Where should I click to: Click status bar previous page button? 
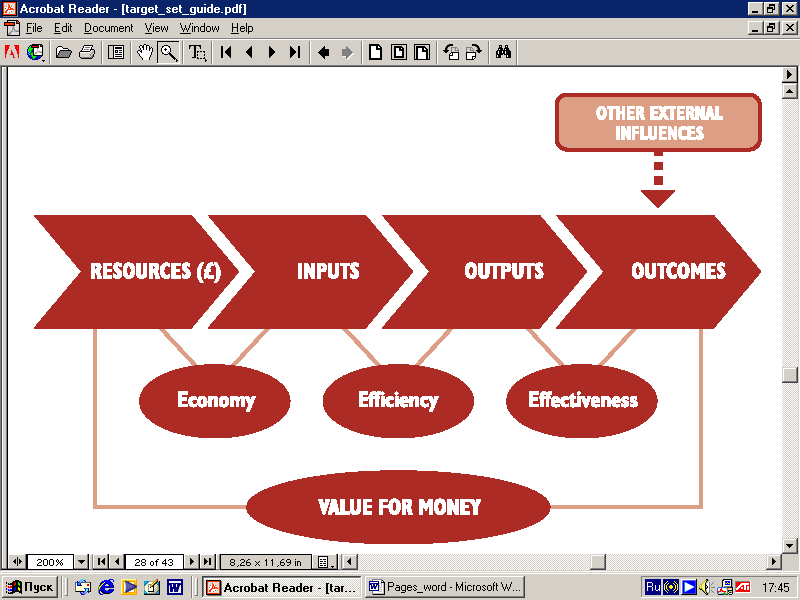(x=117, y=562)
